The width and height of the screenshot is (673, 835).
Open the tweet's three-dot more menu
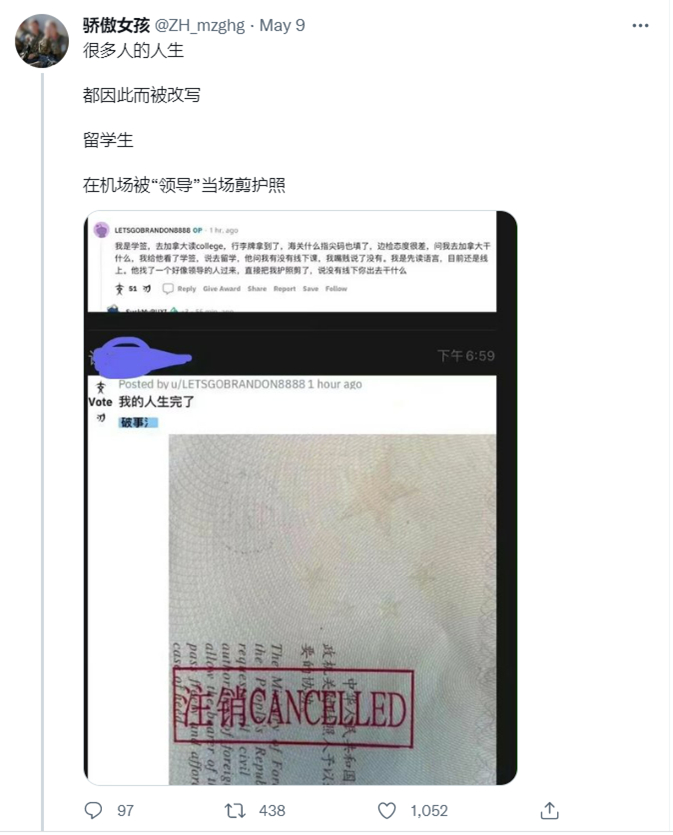(640, 26)
